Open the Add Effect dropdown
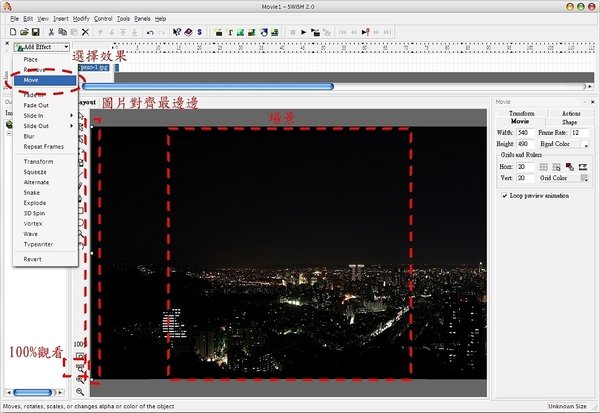 pyautogui.click(x=42, y=47)
